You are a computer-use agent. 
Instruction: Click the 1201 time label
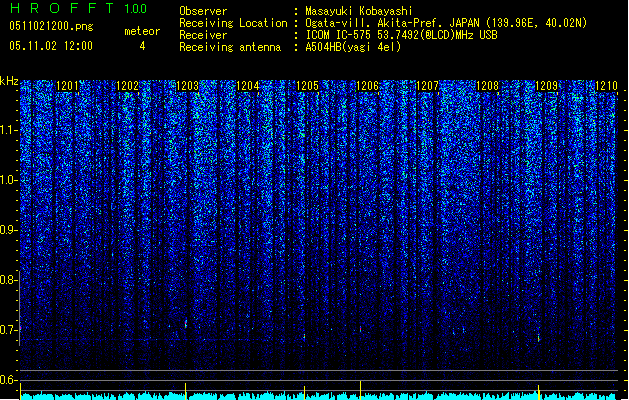click(x=67, y=86)
